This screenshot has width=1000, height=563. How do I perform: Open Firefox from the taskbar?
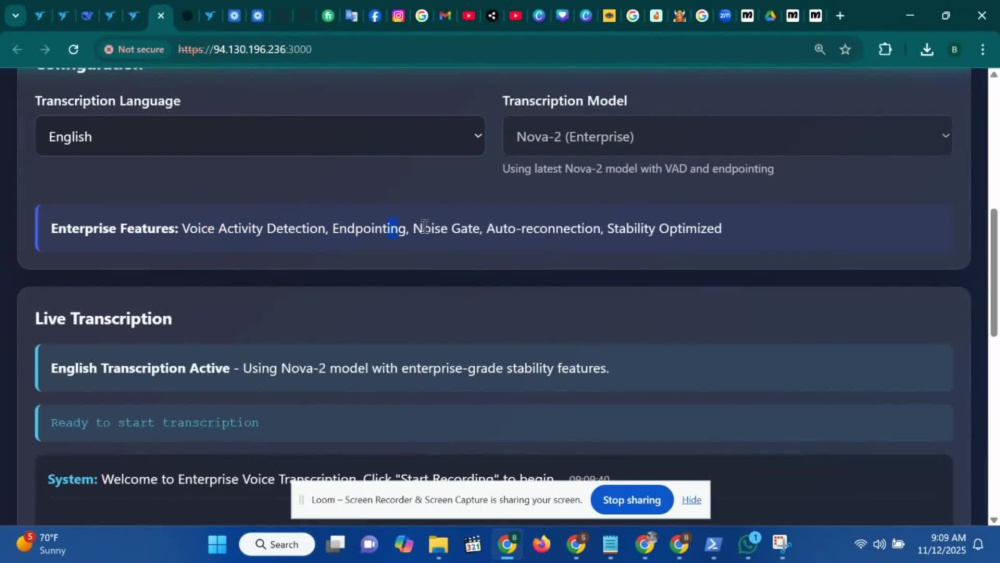click(541, 544)
